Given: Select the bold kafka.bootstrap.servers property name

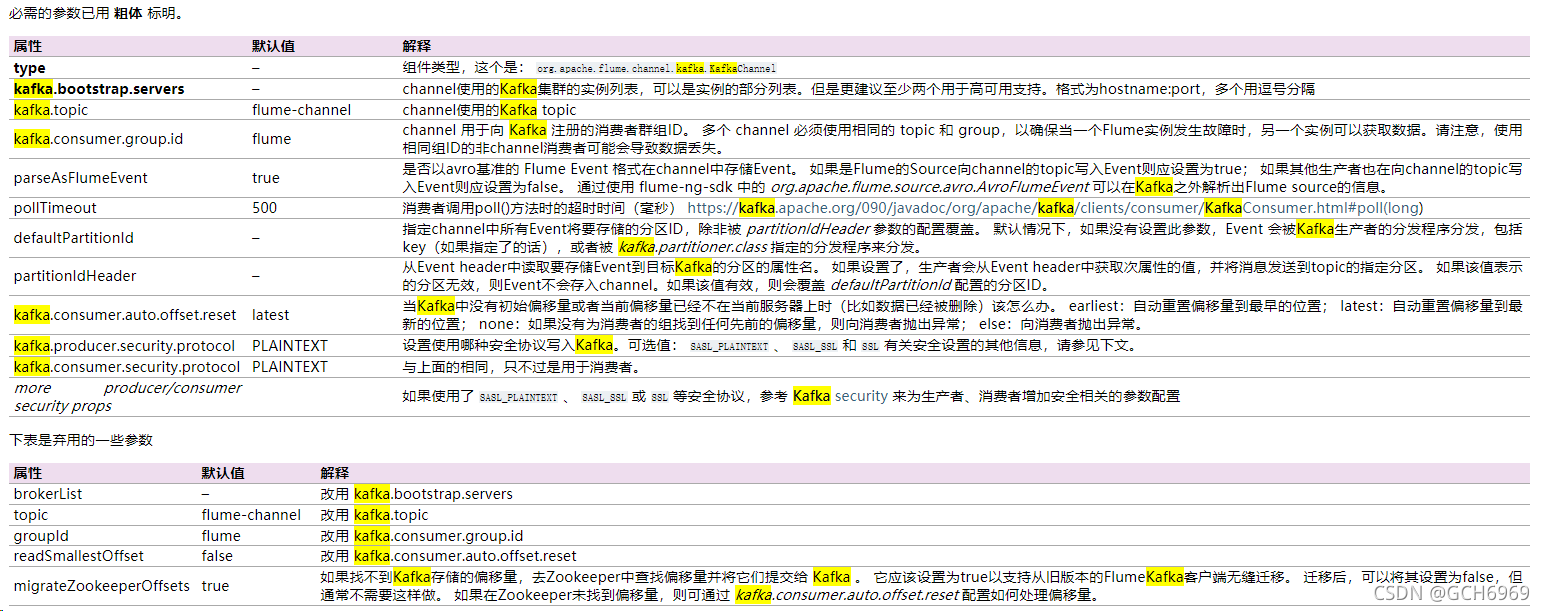Looking at the screenshot, I should point(97,88).
